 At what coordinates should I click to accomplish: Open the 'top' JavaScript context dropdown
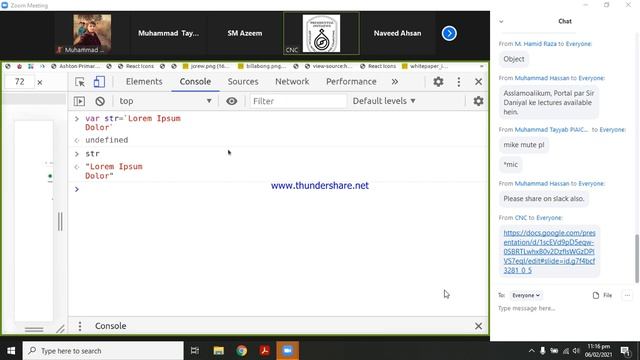pyautogui.click(x=165, y=101)
